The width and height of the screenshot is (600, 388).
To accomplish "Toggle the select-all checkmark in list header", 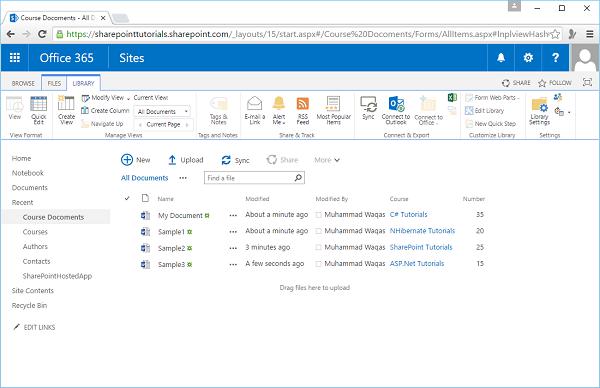I will coord(127,198).
